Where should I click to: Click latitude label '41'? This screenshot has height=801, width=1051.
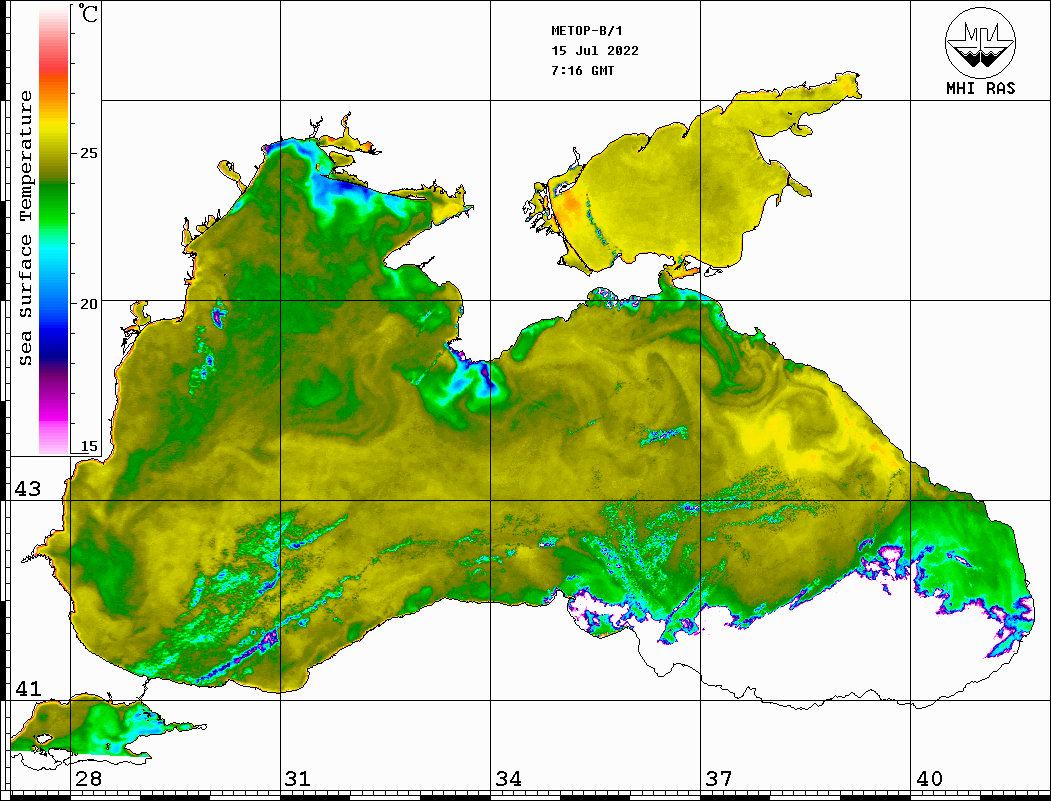pos(28,688)
